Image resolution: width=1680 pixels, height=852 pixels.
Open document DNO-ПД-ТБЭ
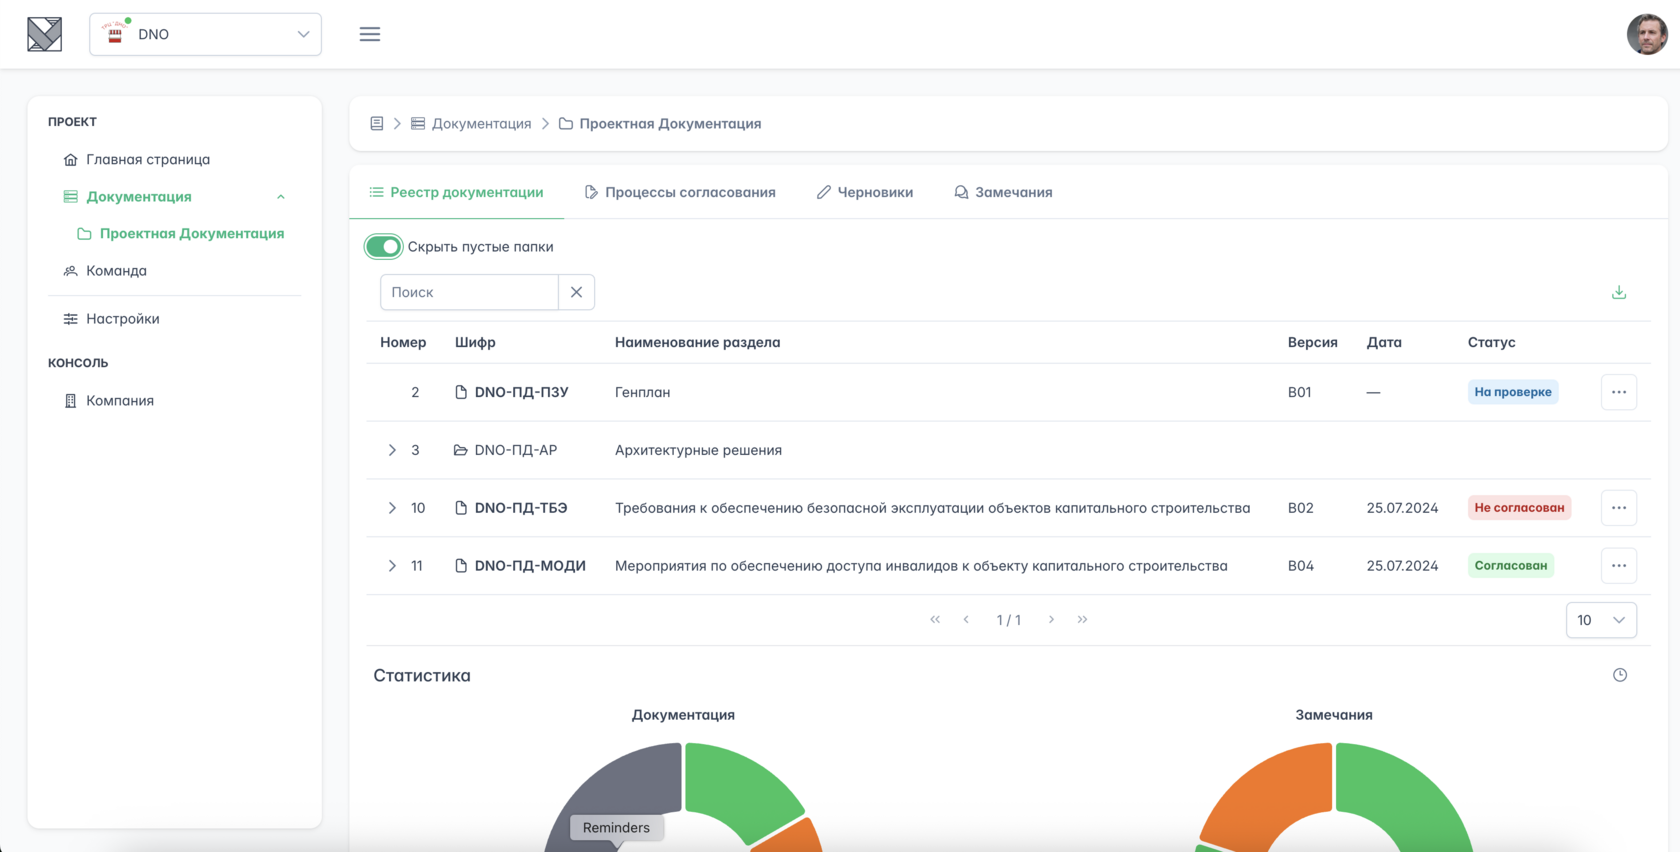point(521,508)
